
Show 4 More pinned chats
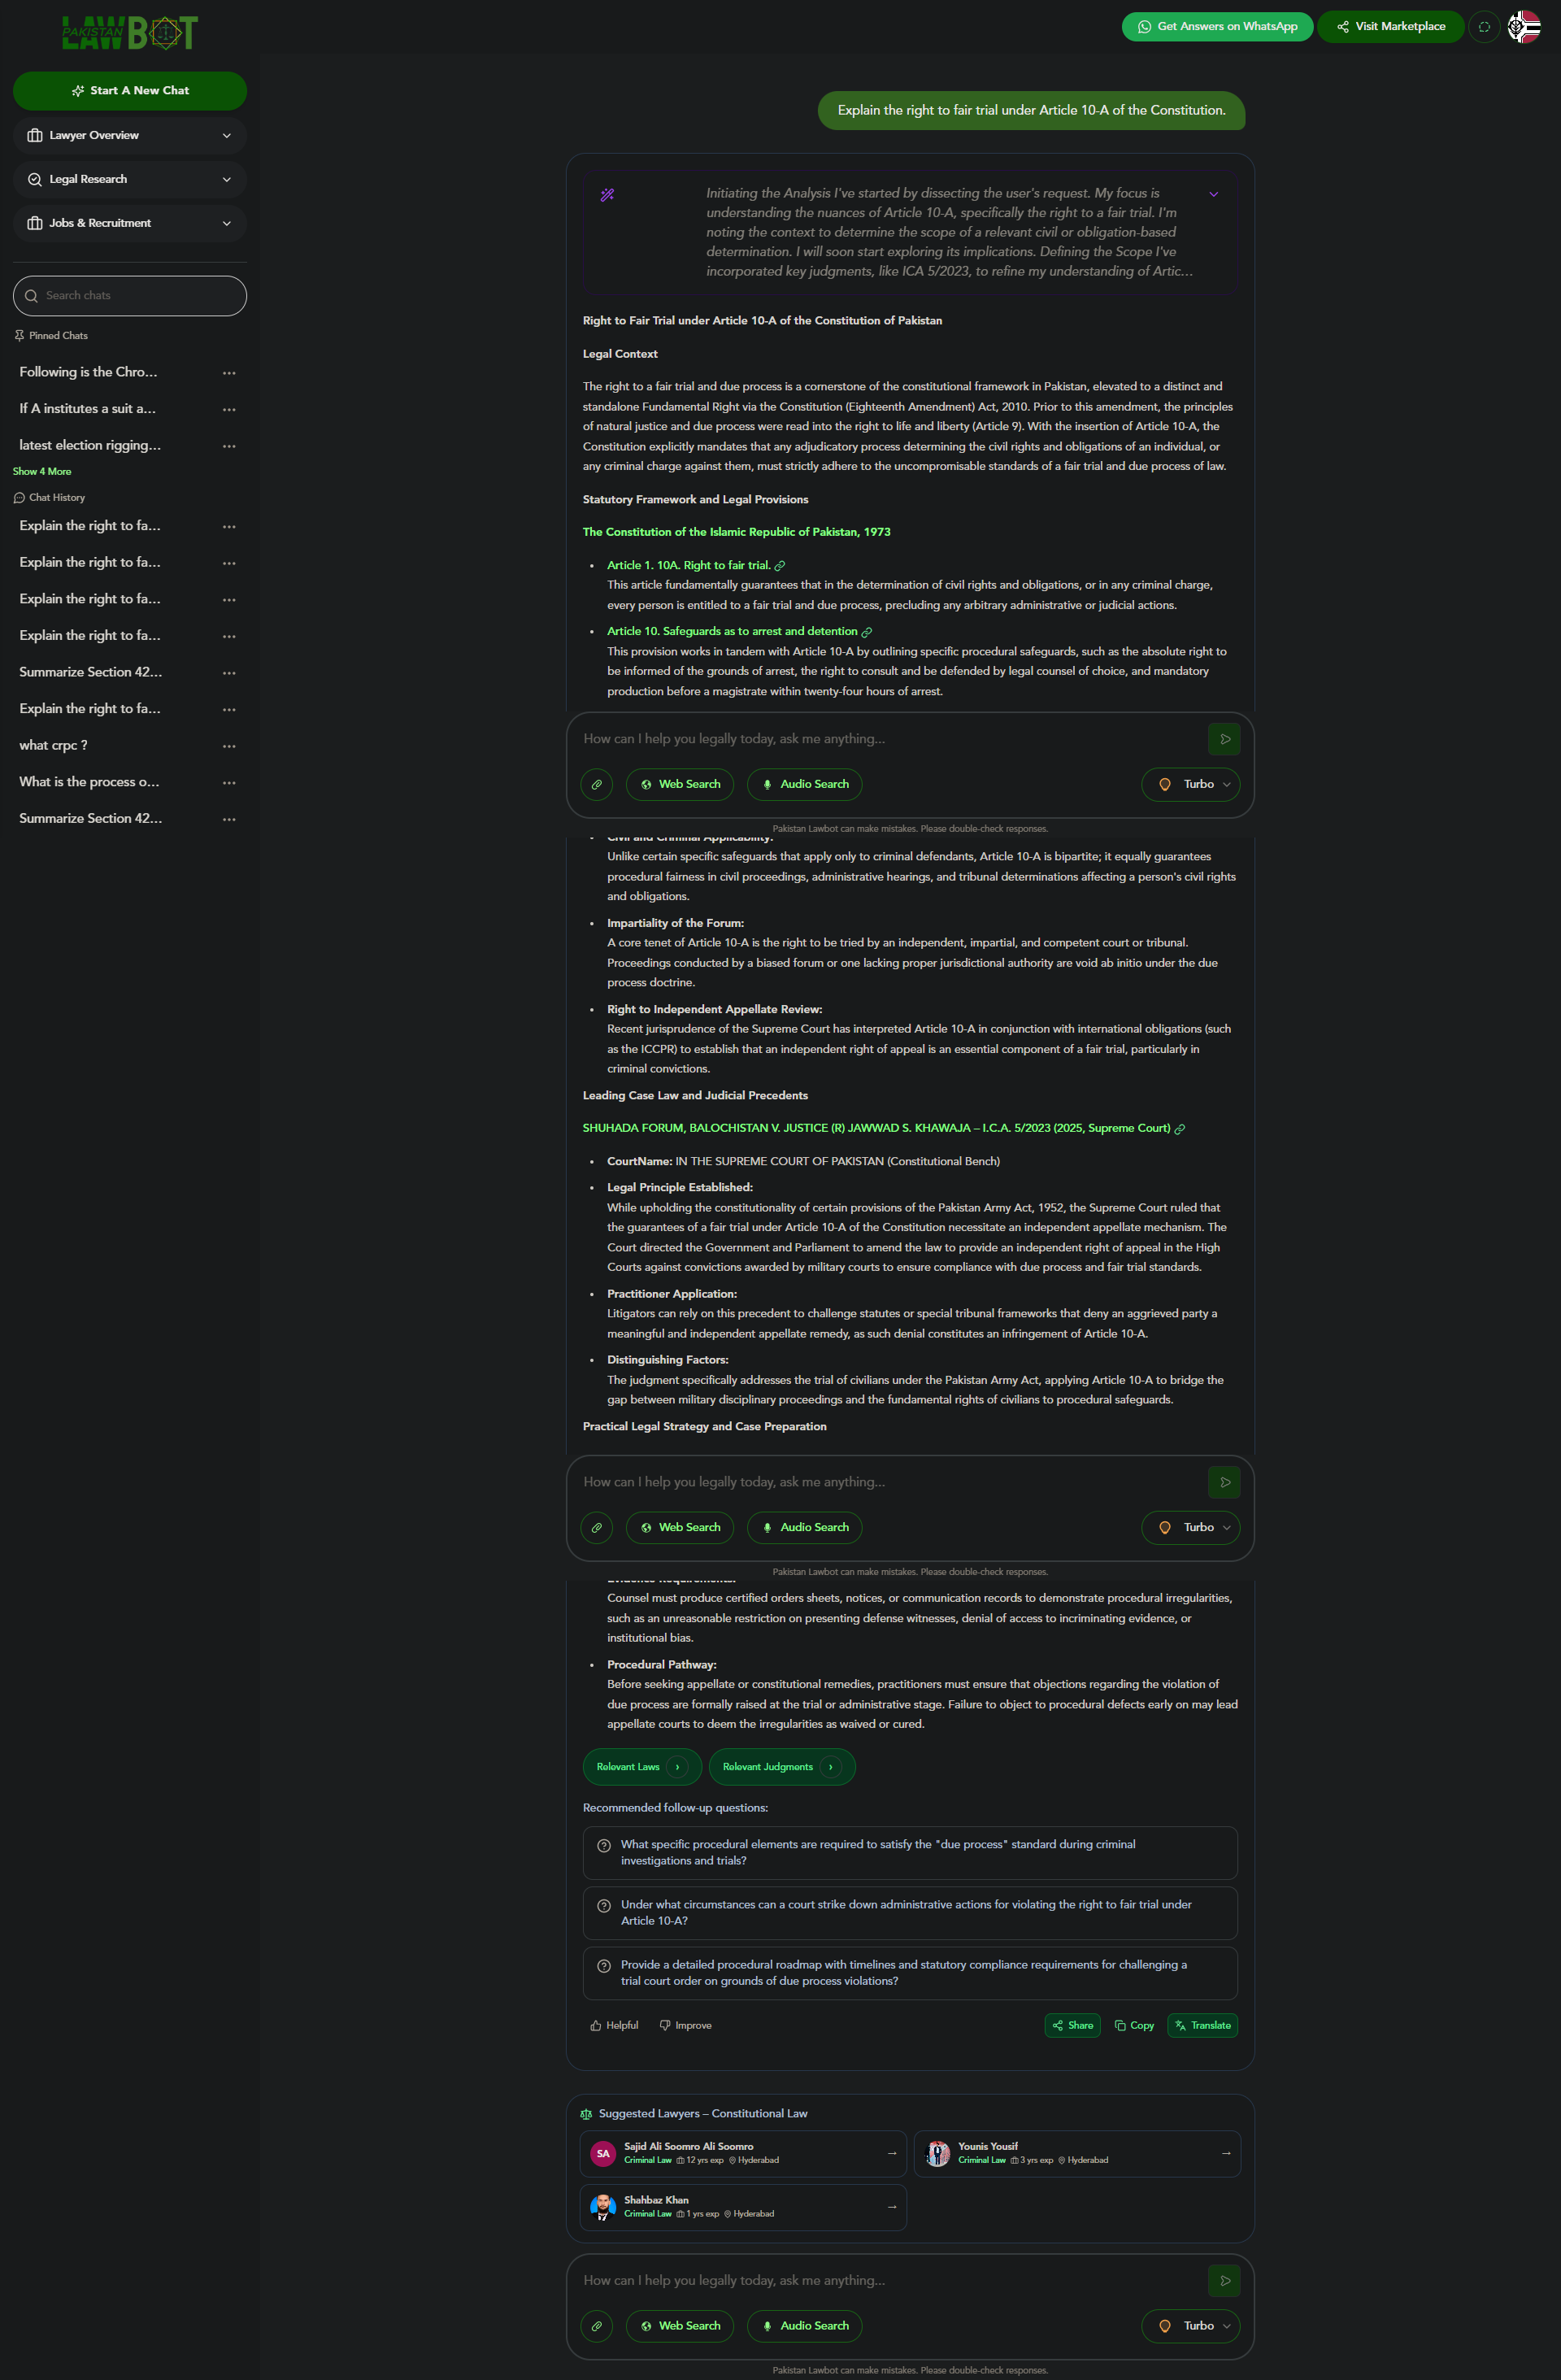(x=42, y=472)
